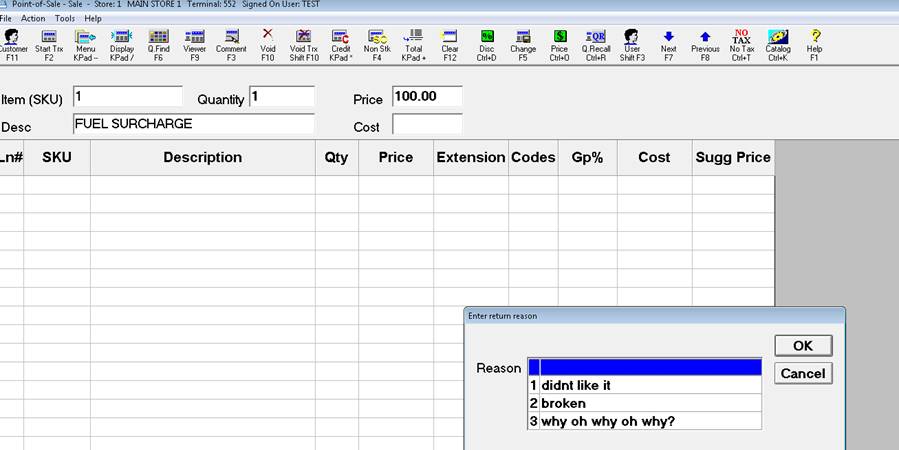
Task: Toggle No Tax Ctrl+T icon
Action: coord(741,45)
